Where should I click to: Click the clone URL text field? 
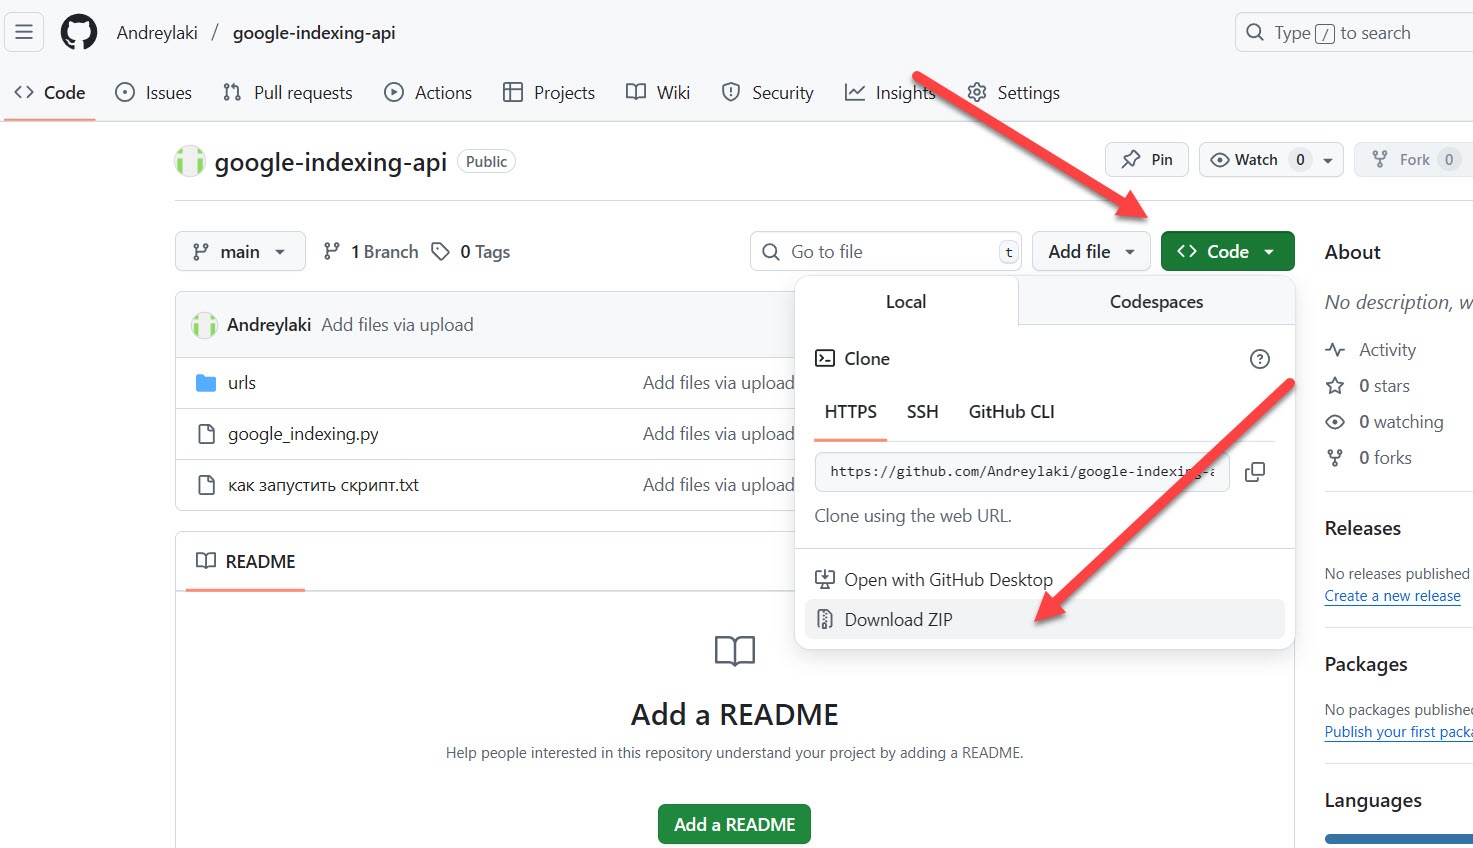[x=1022, y=472]
